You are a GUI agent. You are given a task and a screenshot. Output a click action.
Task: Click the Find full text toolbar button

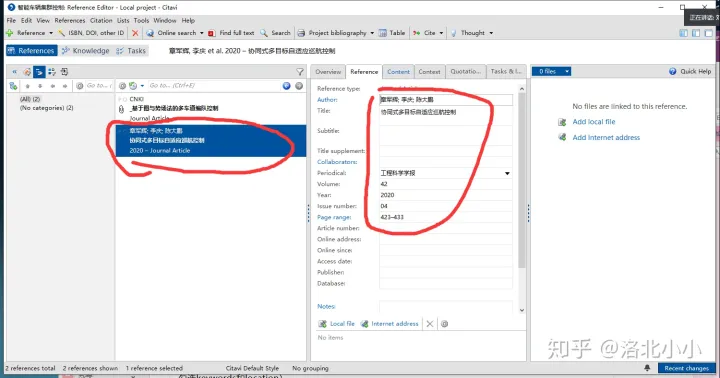[231, 33]
